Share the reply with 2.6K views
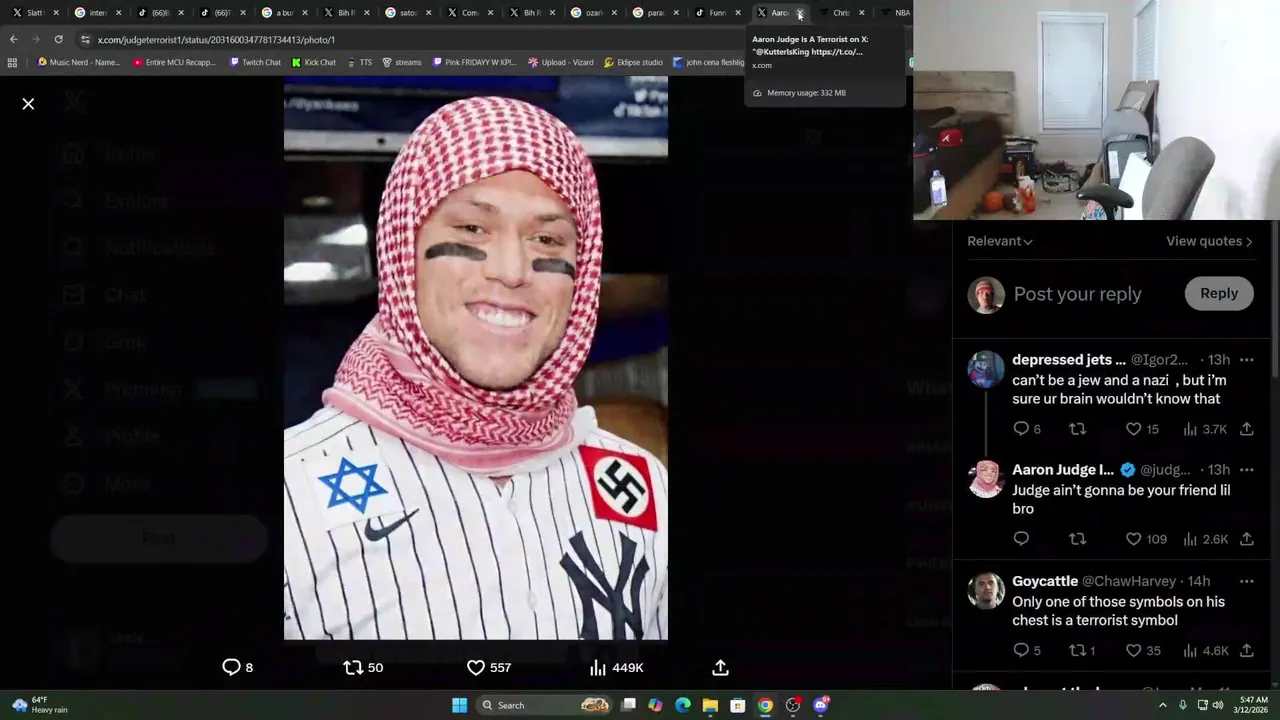Screen dimensions: 1280x720 [1246, 539]
